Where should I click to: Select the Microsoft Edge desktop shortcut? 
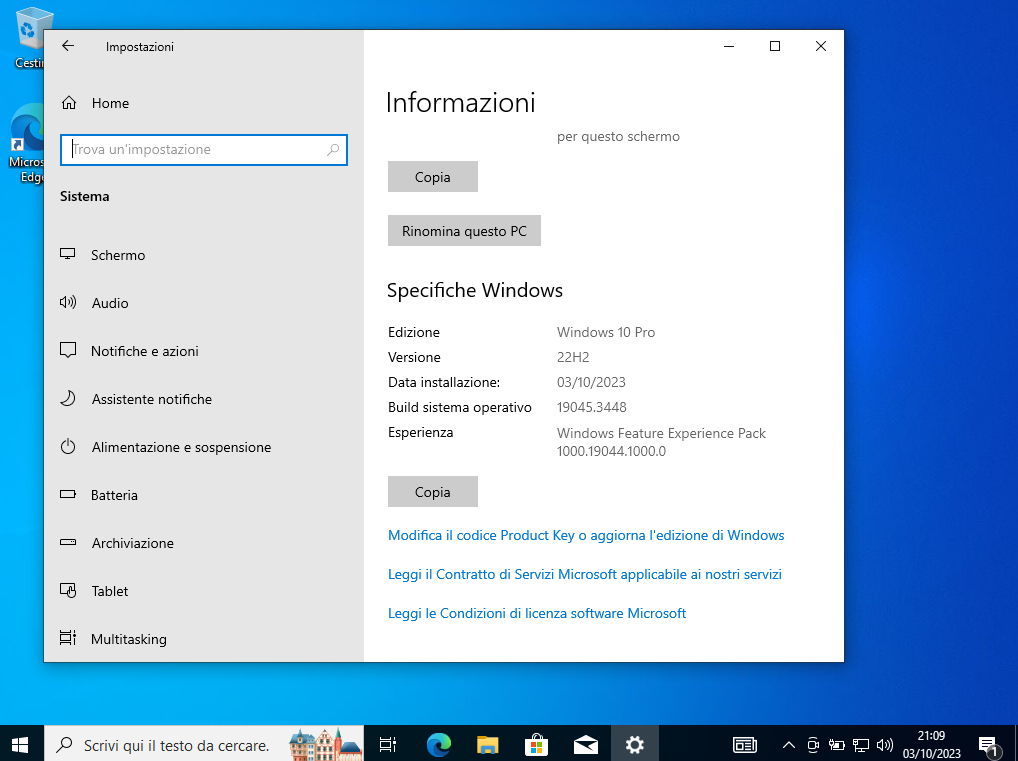(27, 144)
